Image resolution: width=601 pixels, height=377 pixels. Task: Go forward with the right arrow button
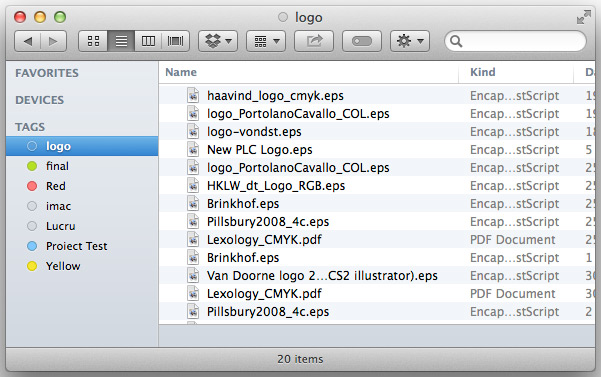click(53, 41)
